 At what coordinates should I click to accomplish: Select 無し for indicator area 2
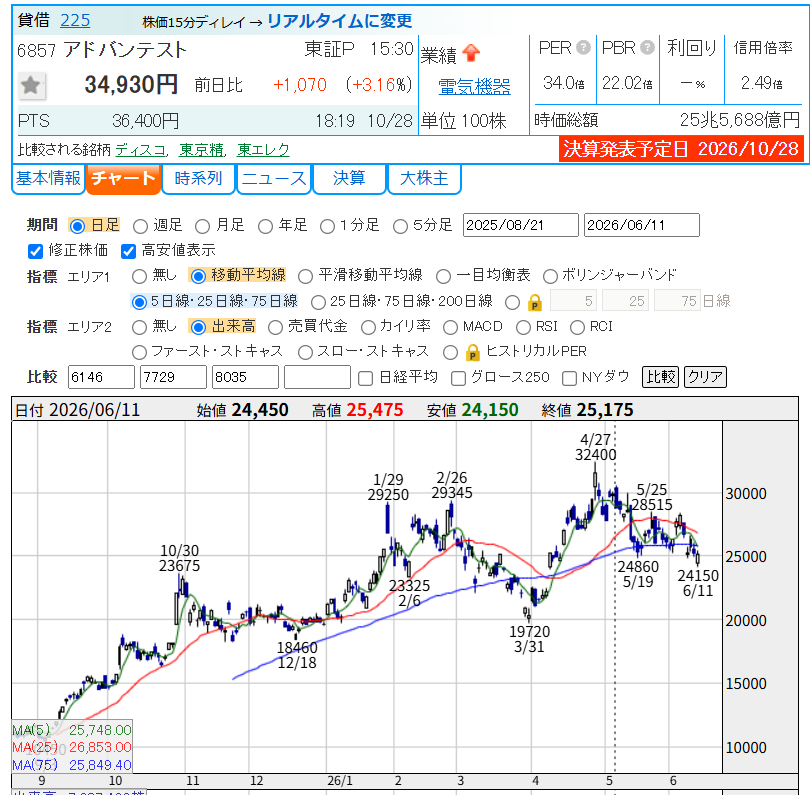click(139, 327)
